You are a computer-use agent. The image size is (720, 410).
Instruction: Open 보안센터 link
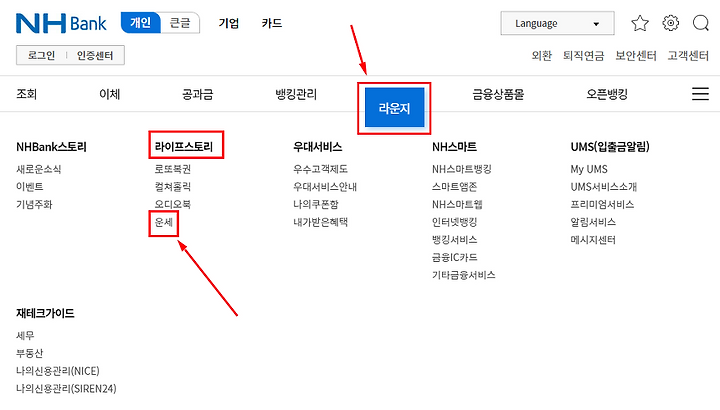click(636, 56)
